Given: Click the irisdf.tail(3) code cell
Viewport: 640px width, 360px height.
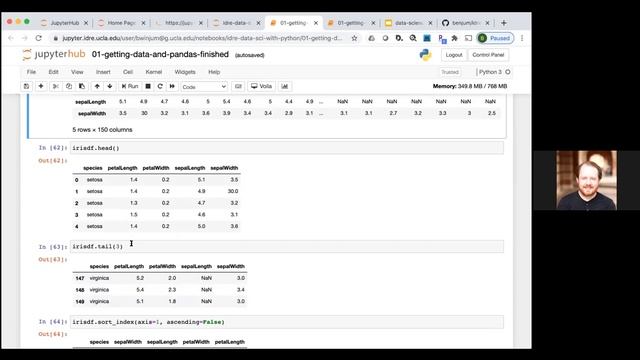Looking at the screenshot, I should coord(287,247).
